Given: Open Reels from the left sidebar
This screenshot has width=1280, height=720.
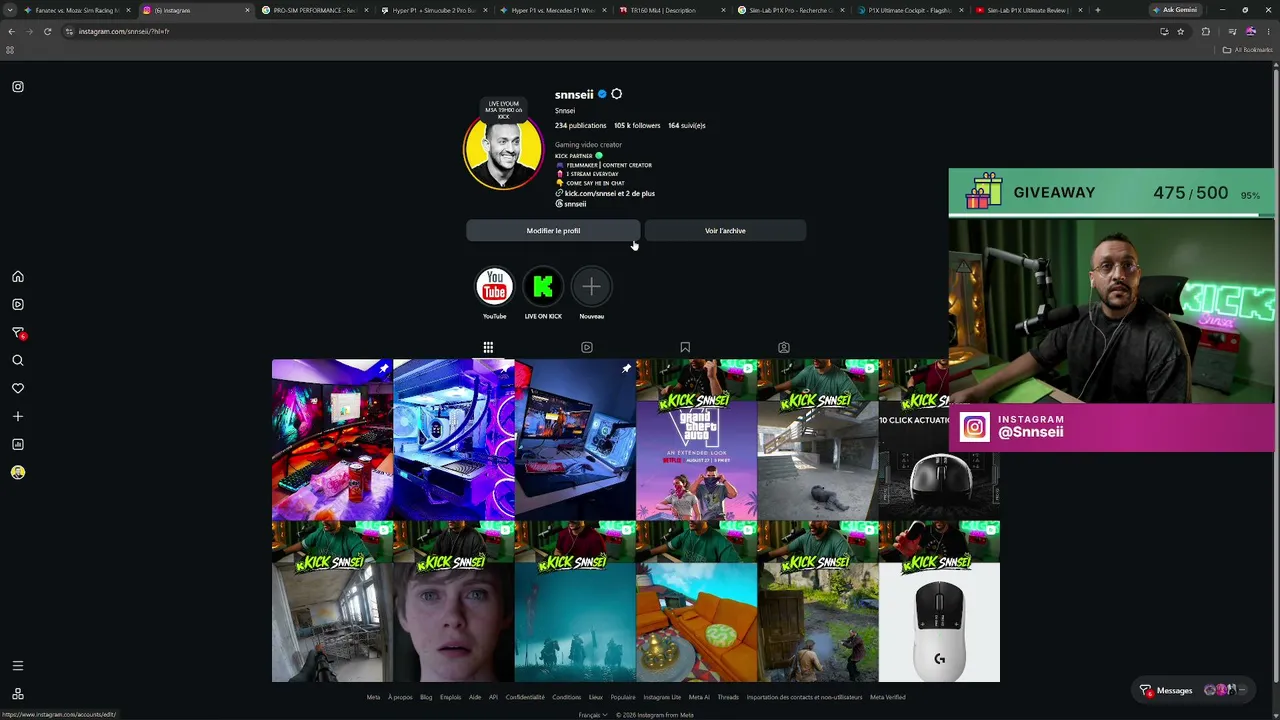Looking at the screenshot, I should tap(18, 305).
